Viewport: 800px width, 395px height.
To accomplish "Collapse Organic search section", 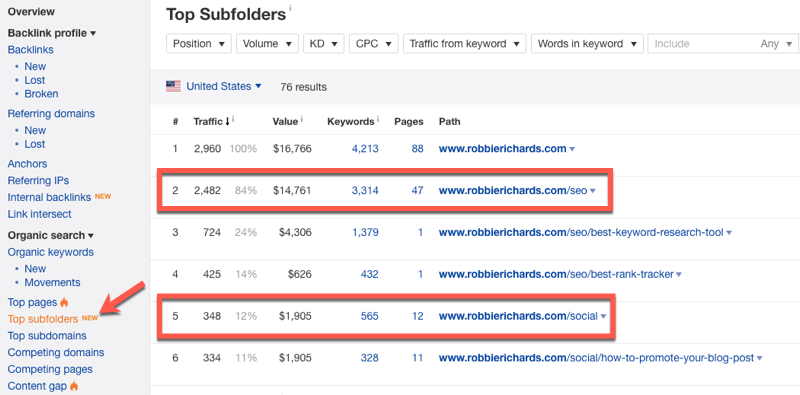I will click(x=51, y=235).
